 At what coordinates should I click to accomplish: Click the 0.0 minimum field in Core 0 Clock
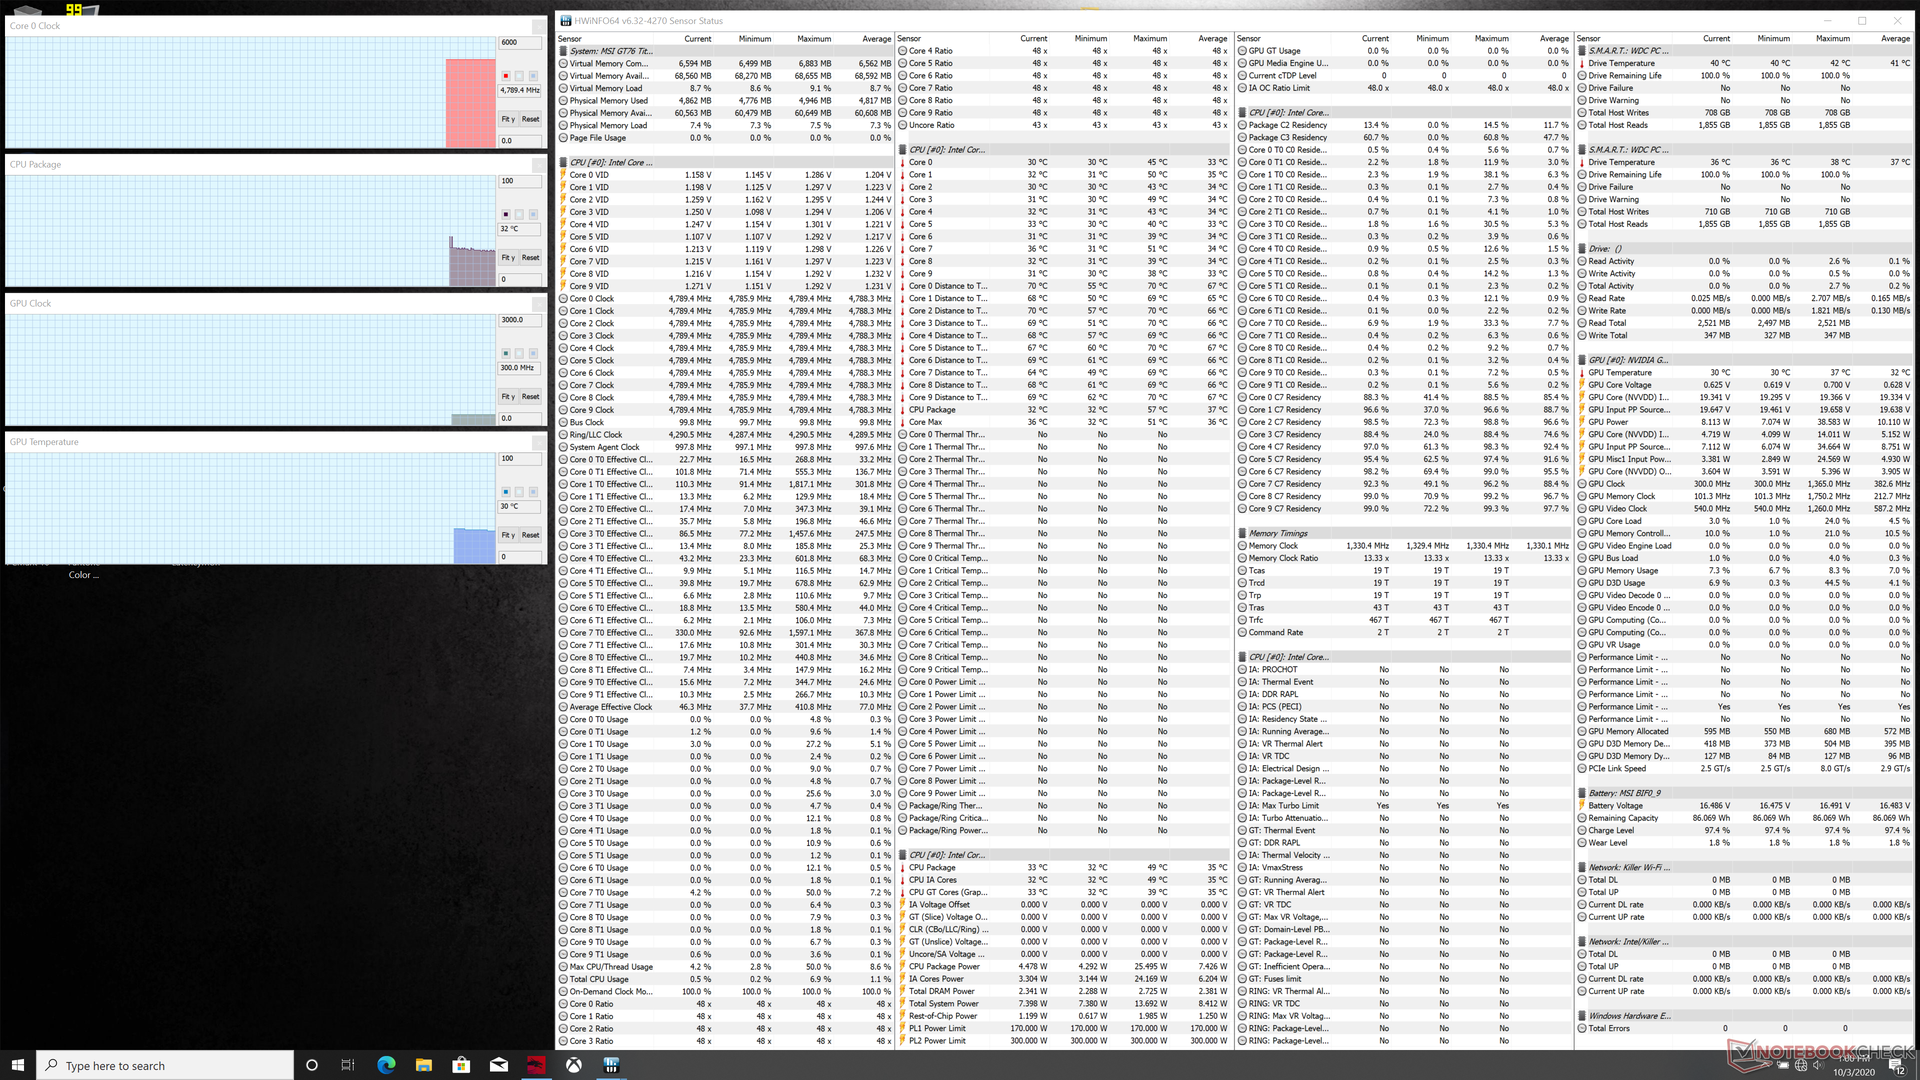point(519,141)
